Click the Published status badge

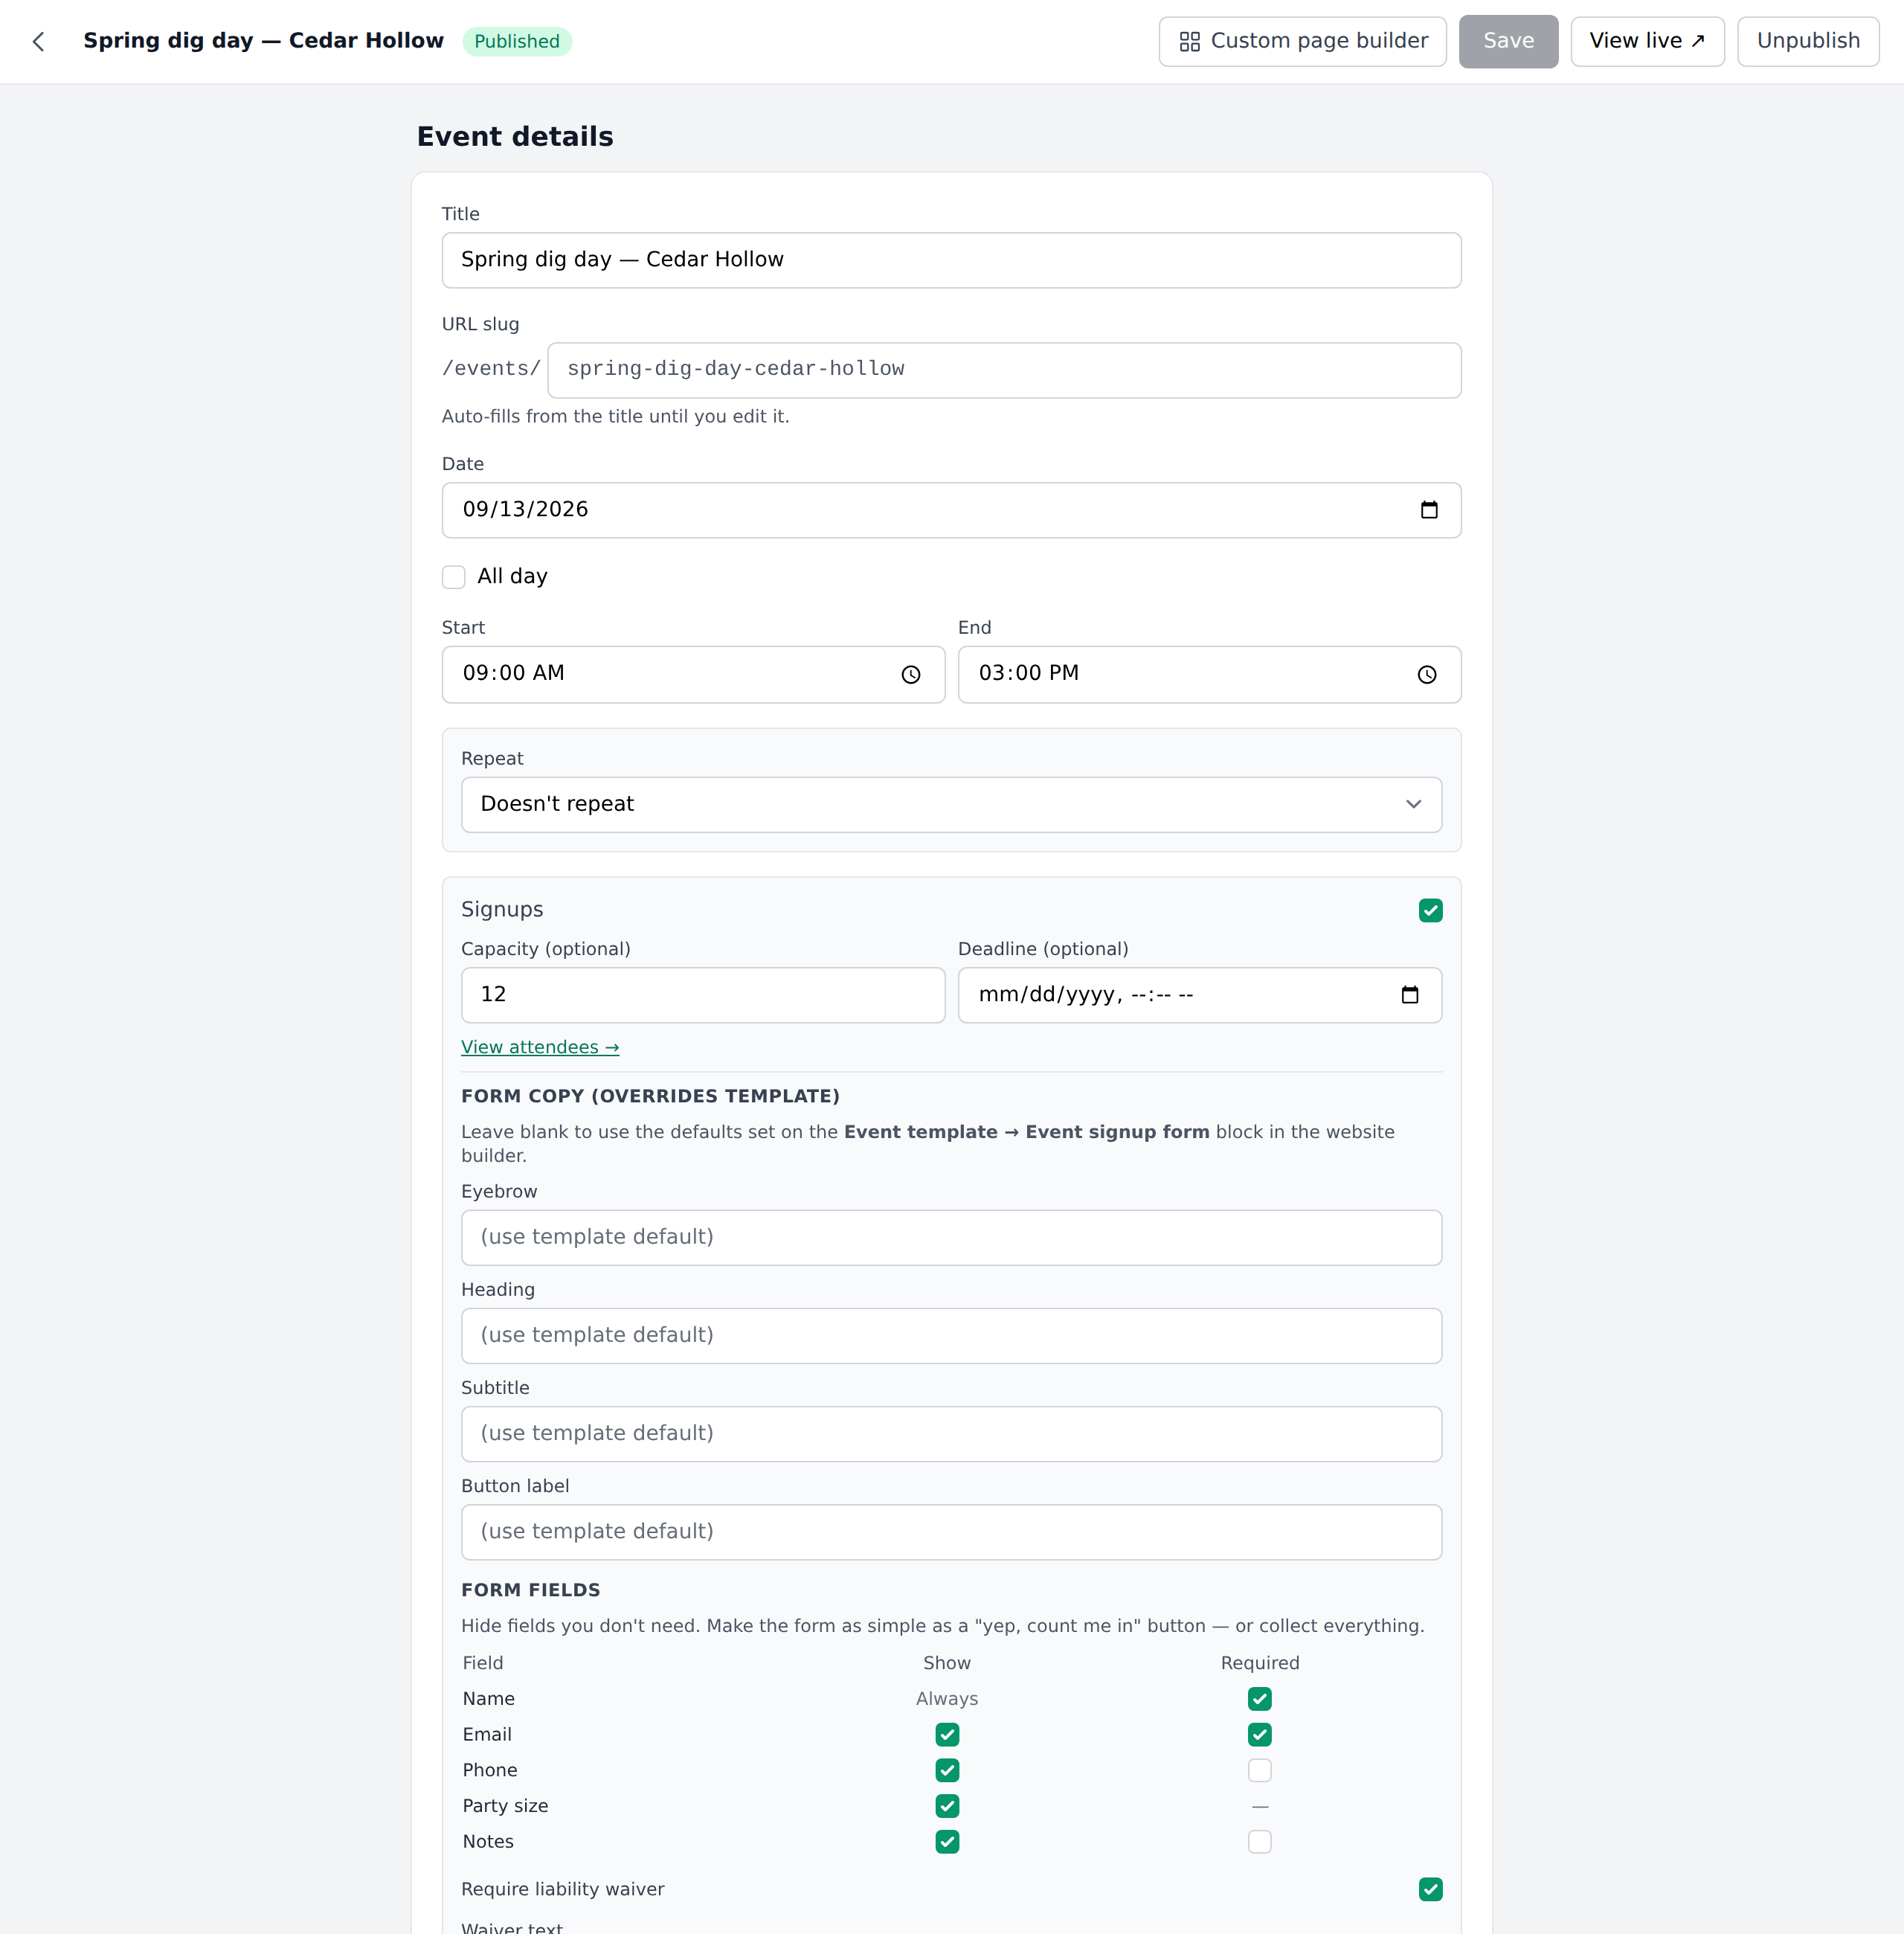click(x=517, y=42)
